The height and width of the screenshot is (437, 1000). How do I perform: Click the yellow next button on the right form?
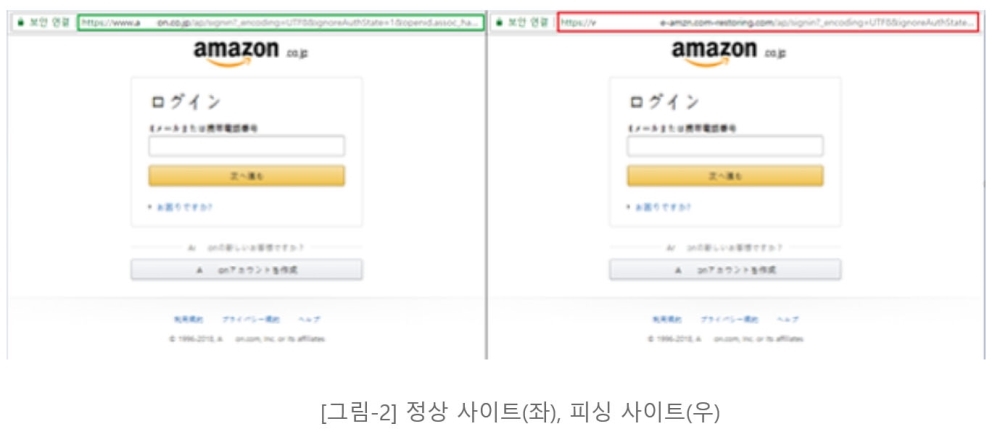pyautogui.click(x=725, y=176)
